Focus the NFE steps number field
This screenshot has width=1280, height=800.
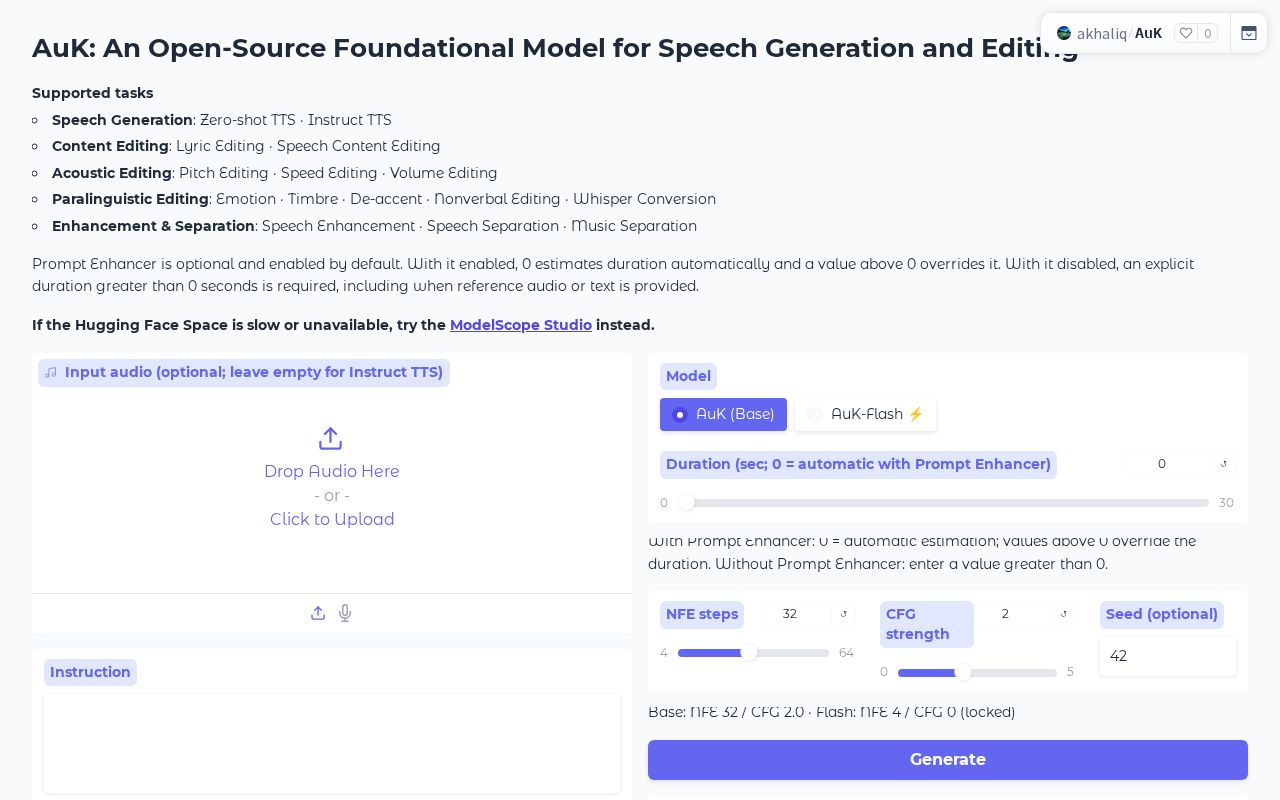(796, 614)
